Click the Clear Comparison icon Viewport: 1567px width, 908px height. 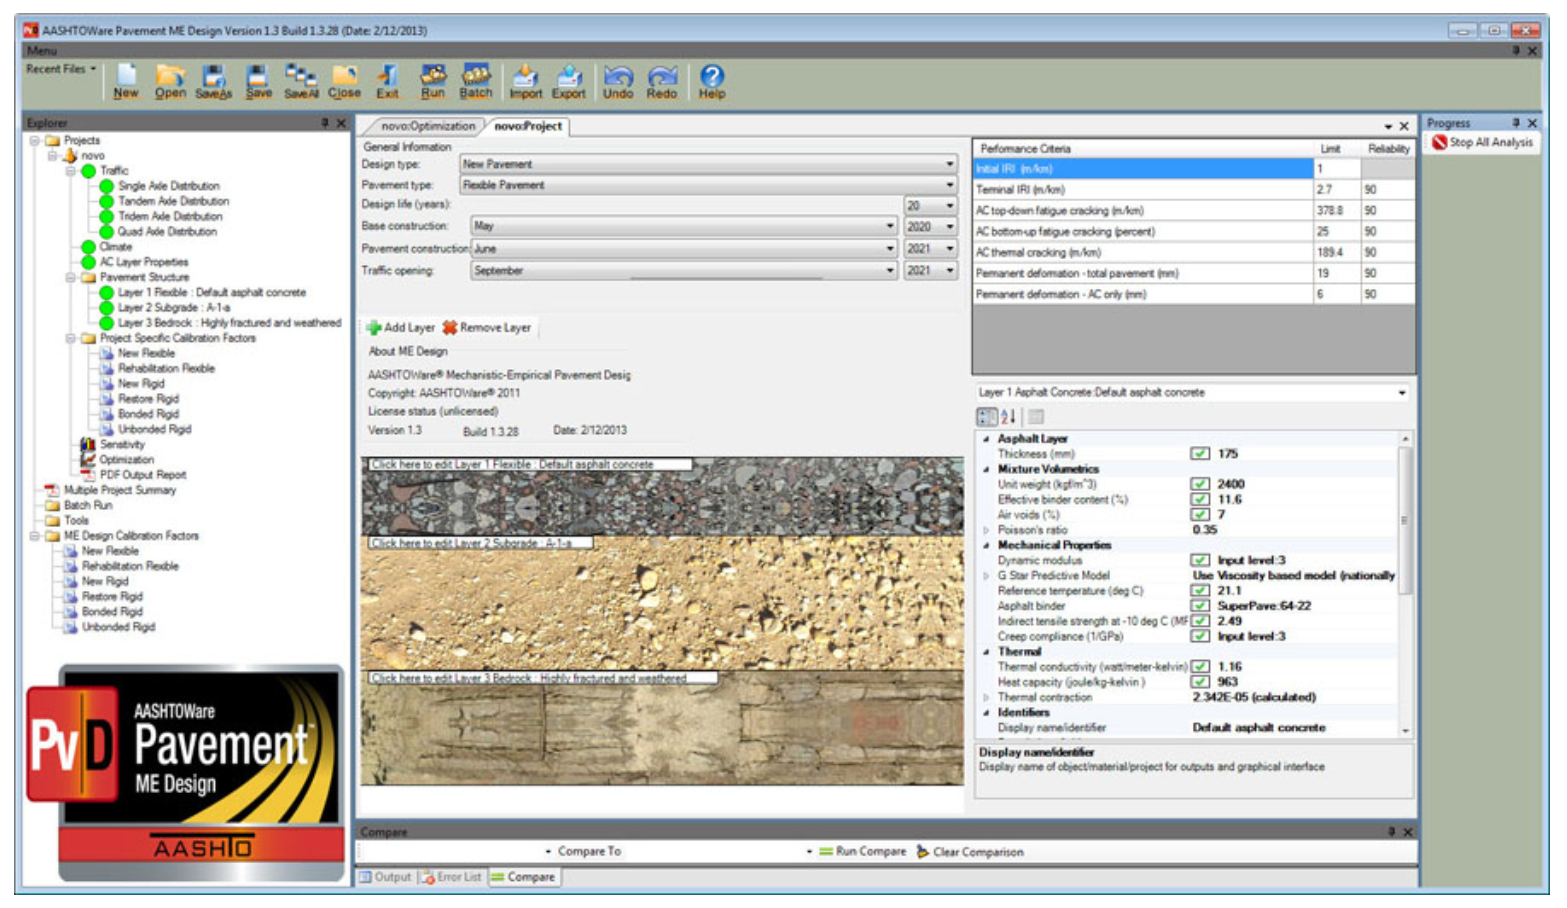[923, 852]
